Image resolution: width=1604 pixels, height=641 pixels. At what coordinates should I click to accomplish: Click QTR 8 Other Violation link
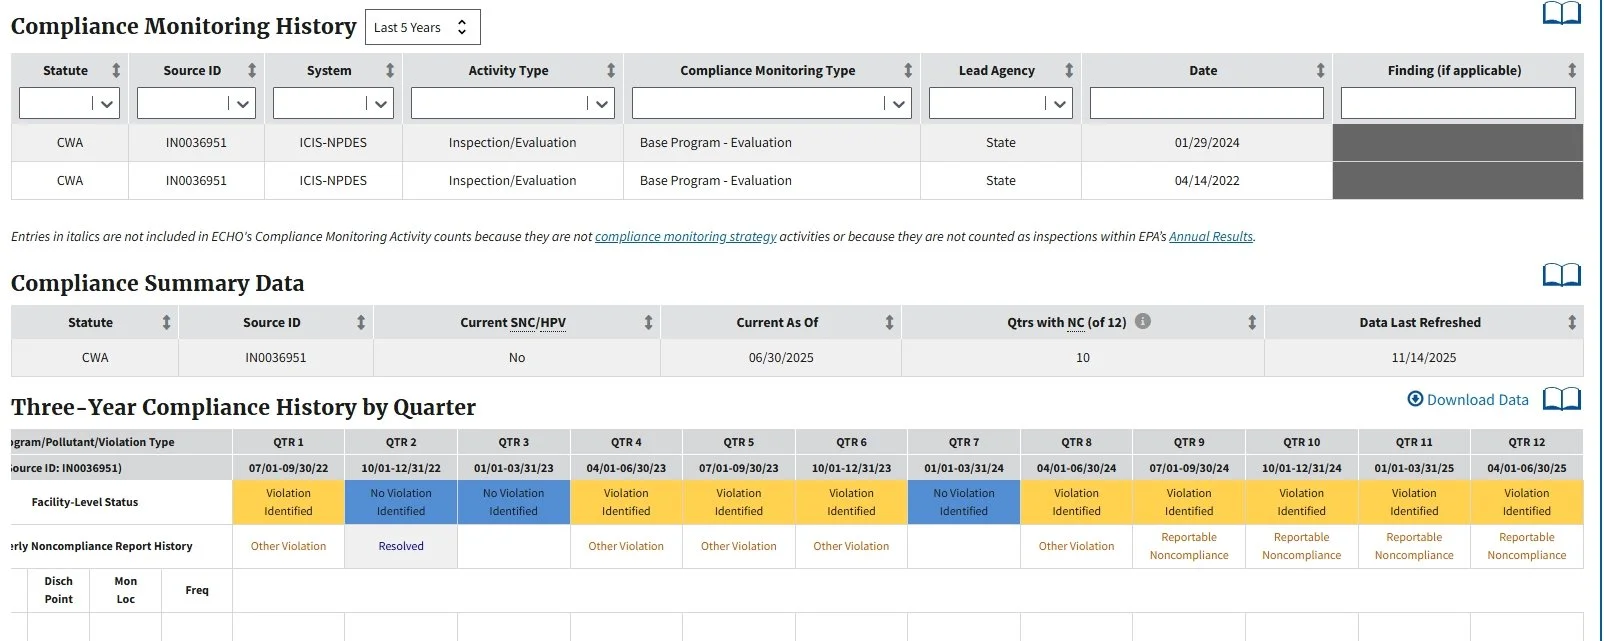click(1076, 546)
